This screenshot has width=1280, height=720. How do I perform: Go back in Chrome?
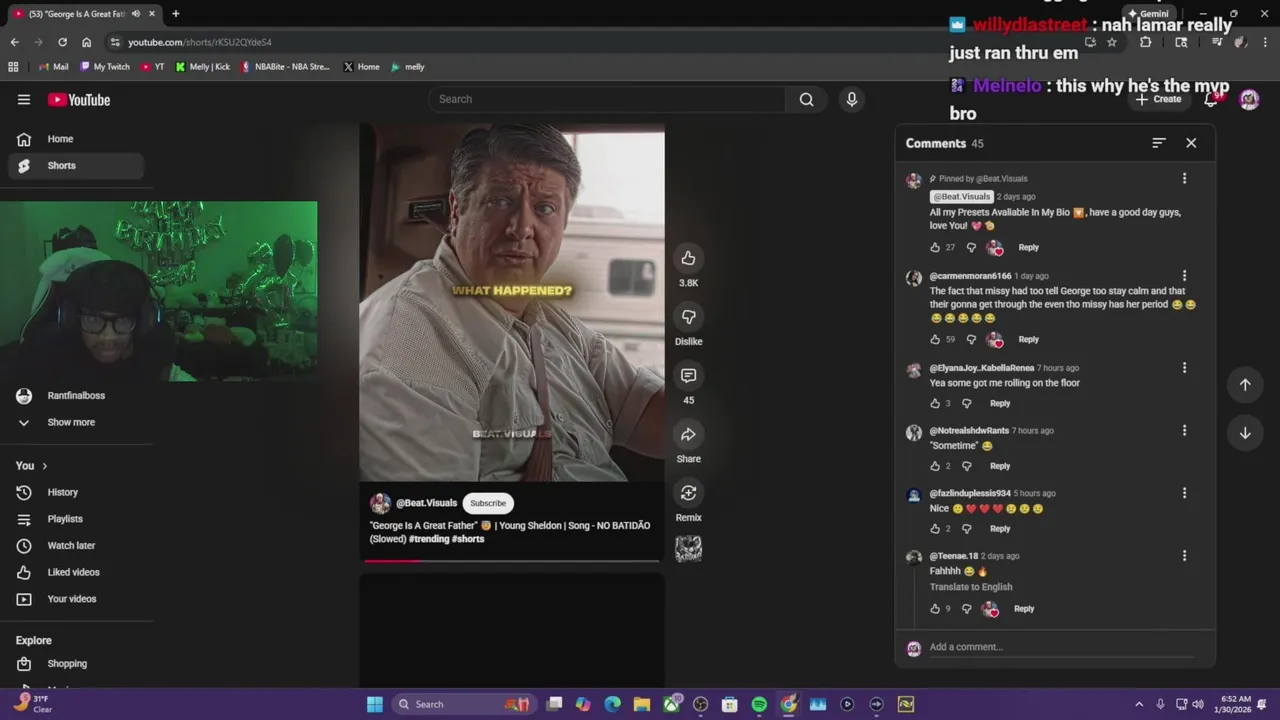click(14, 42)
